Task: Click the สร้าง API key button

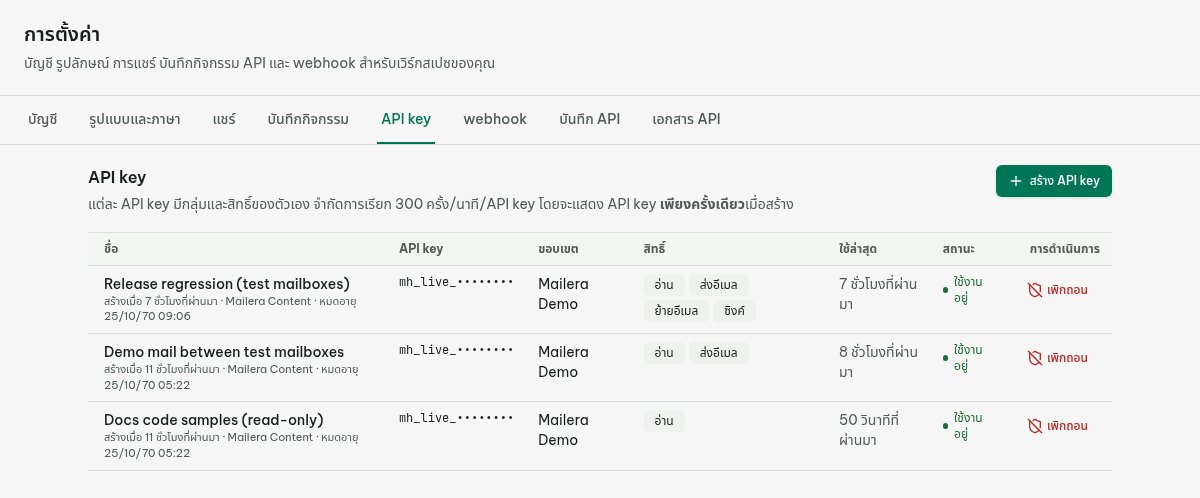Action: 1054,181
